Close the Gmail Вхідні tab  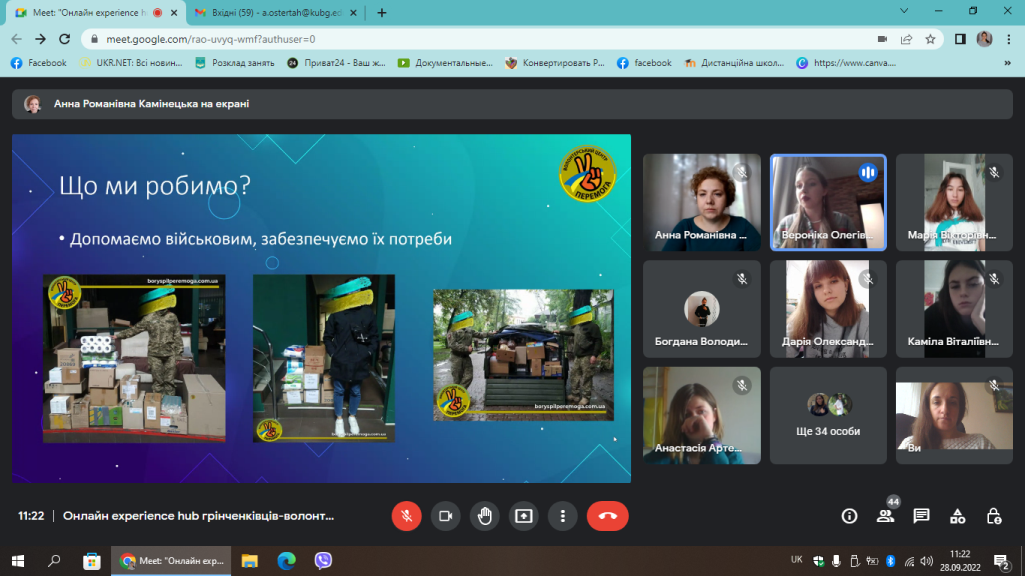354,12
